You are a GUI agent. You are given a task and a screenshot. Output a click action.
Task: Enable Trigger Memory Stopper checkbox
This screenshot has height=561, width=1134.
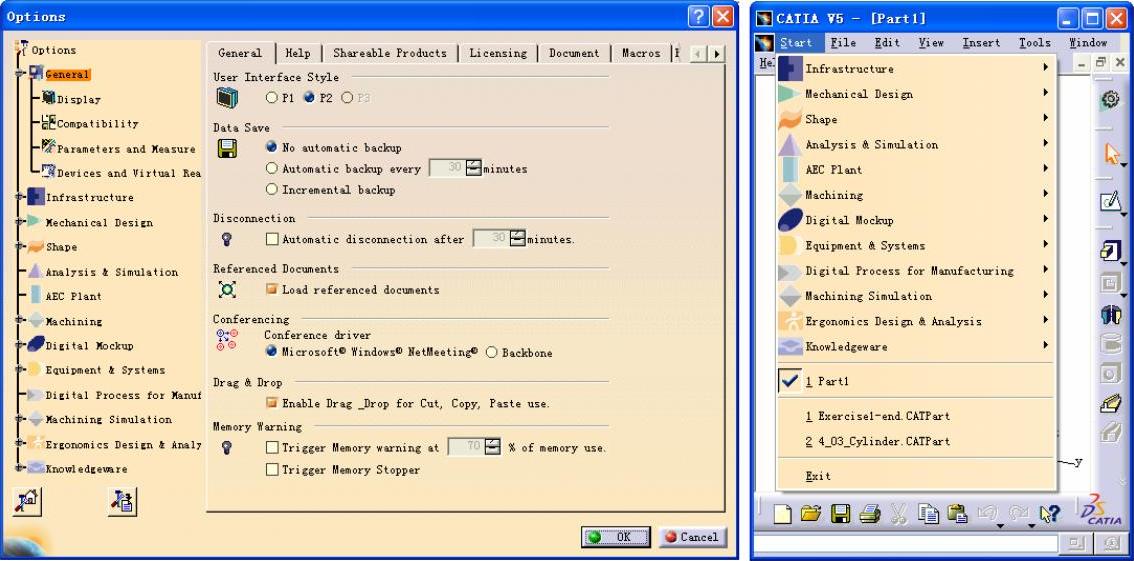point(272,469)
